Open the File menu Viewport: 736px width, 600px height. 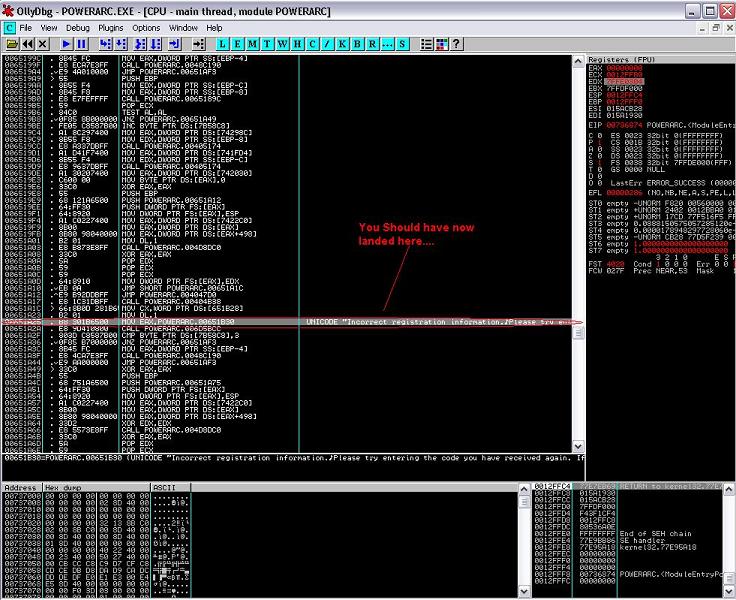[26, 28]
